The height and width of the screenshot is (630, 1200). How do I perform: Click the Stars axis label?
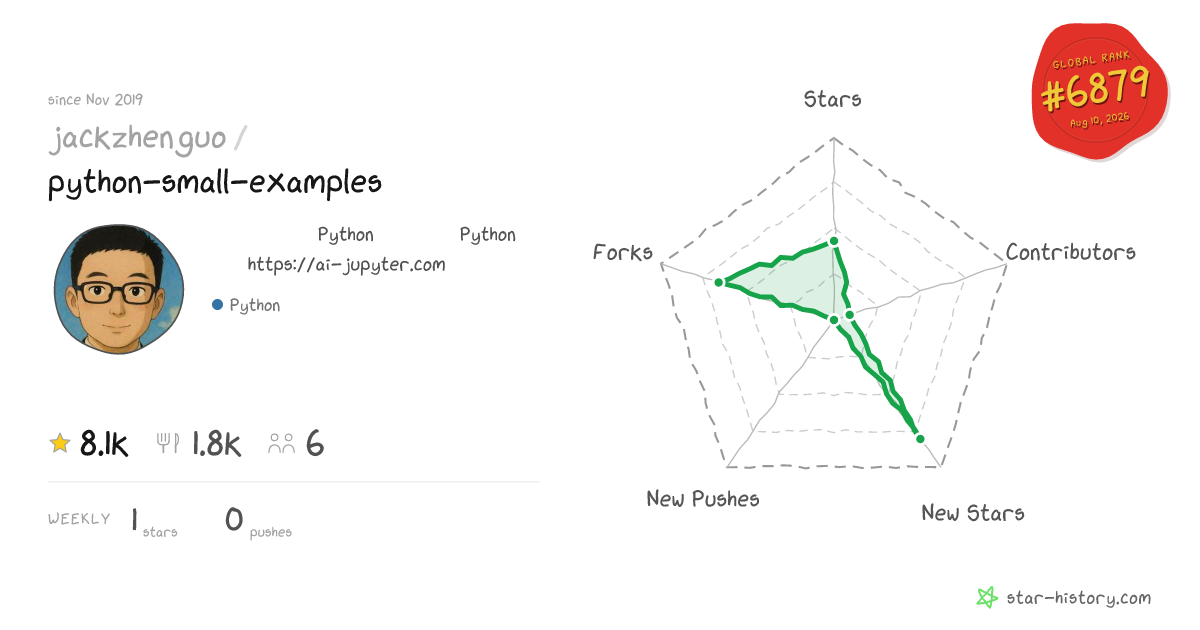point(833,99)
